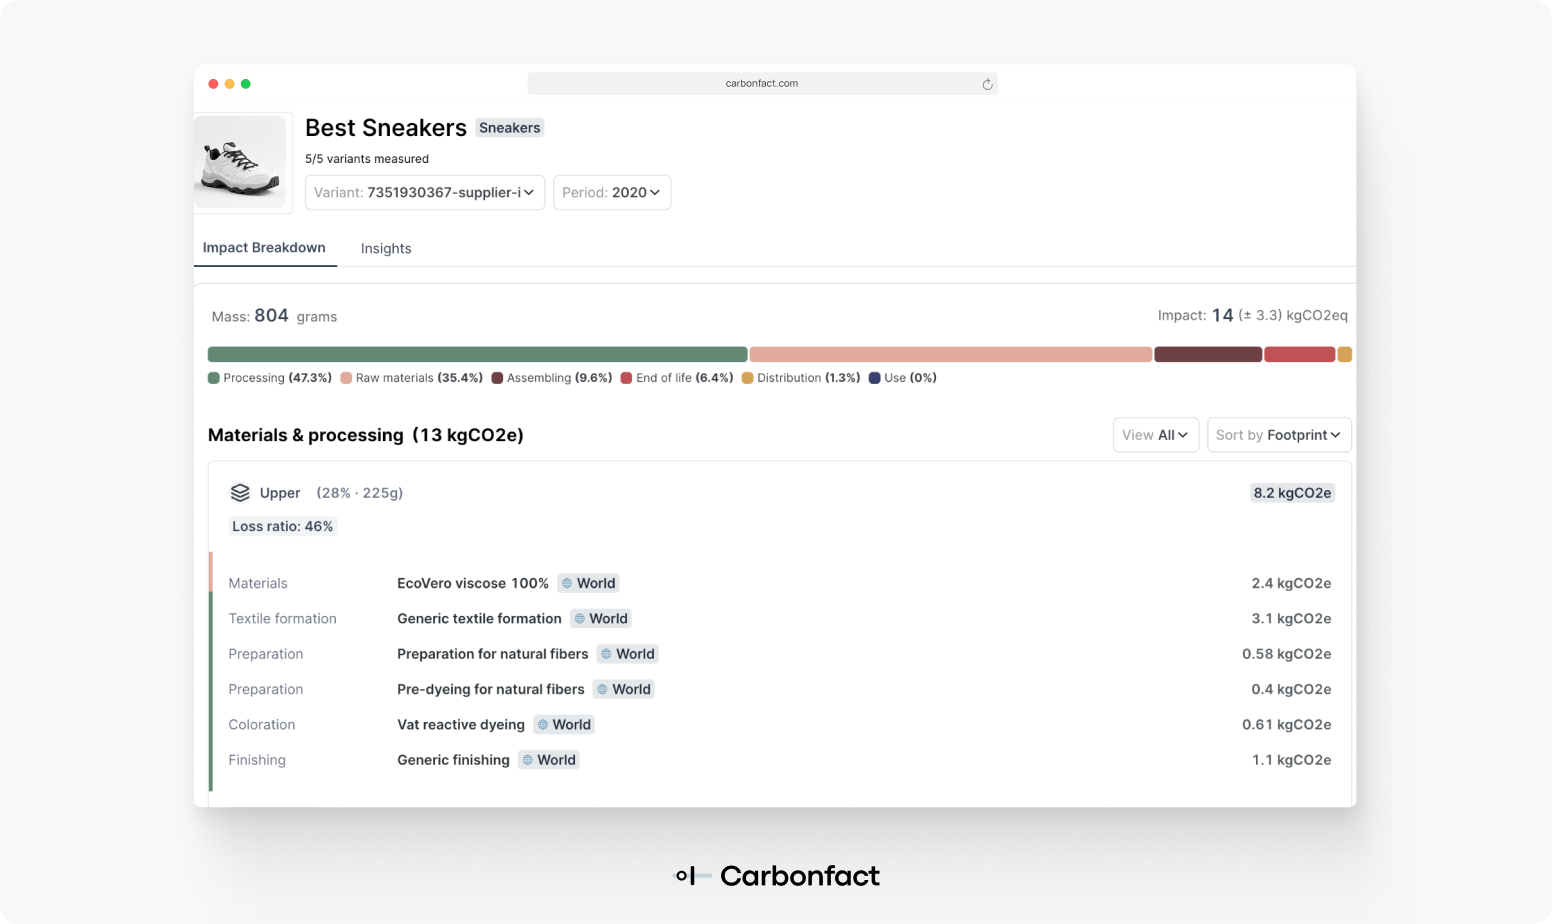Click the 8.2 kgCO2e Upper badge

click(1292, 493)
